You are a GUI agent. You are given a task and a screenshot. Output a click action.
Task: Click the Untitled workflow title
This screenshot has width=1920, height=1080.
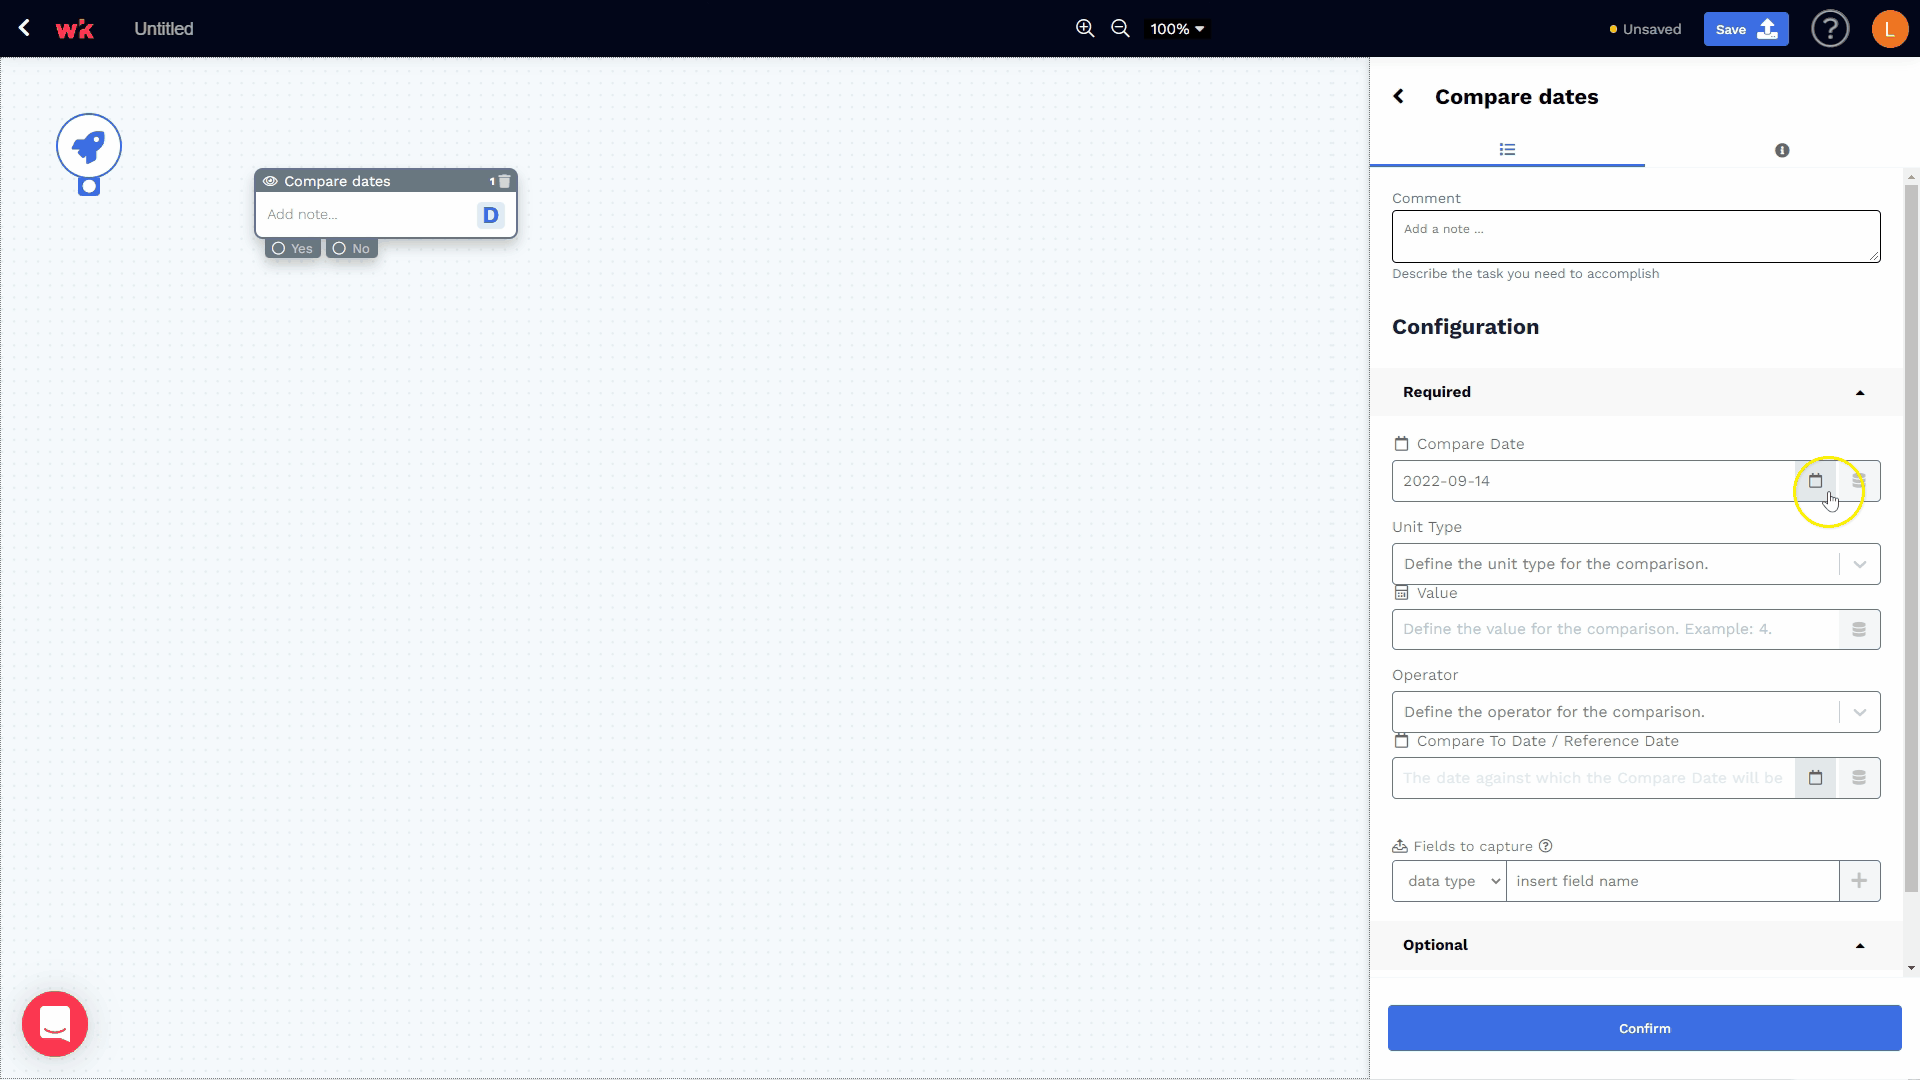[x=164, y=29]
